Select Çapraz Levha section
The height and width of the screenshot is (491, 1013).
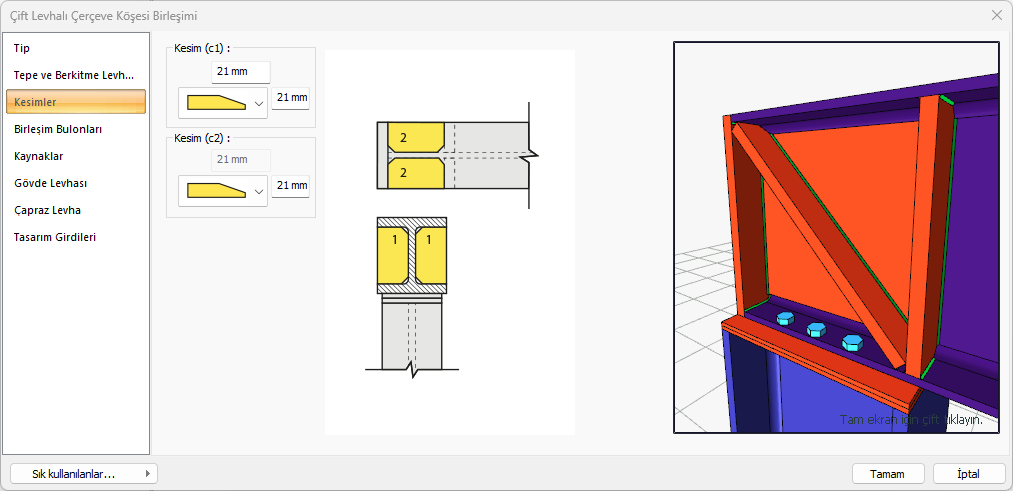pos(48,210)
